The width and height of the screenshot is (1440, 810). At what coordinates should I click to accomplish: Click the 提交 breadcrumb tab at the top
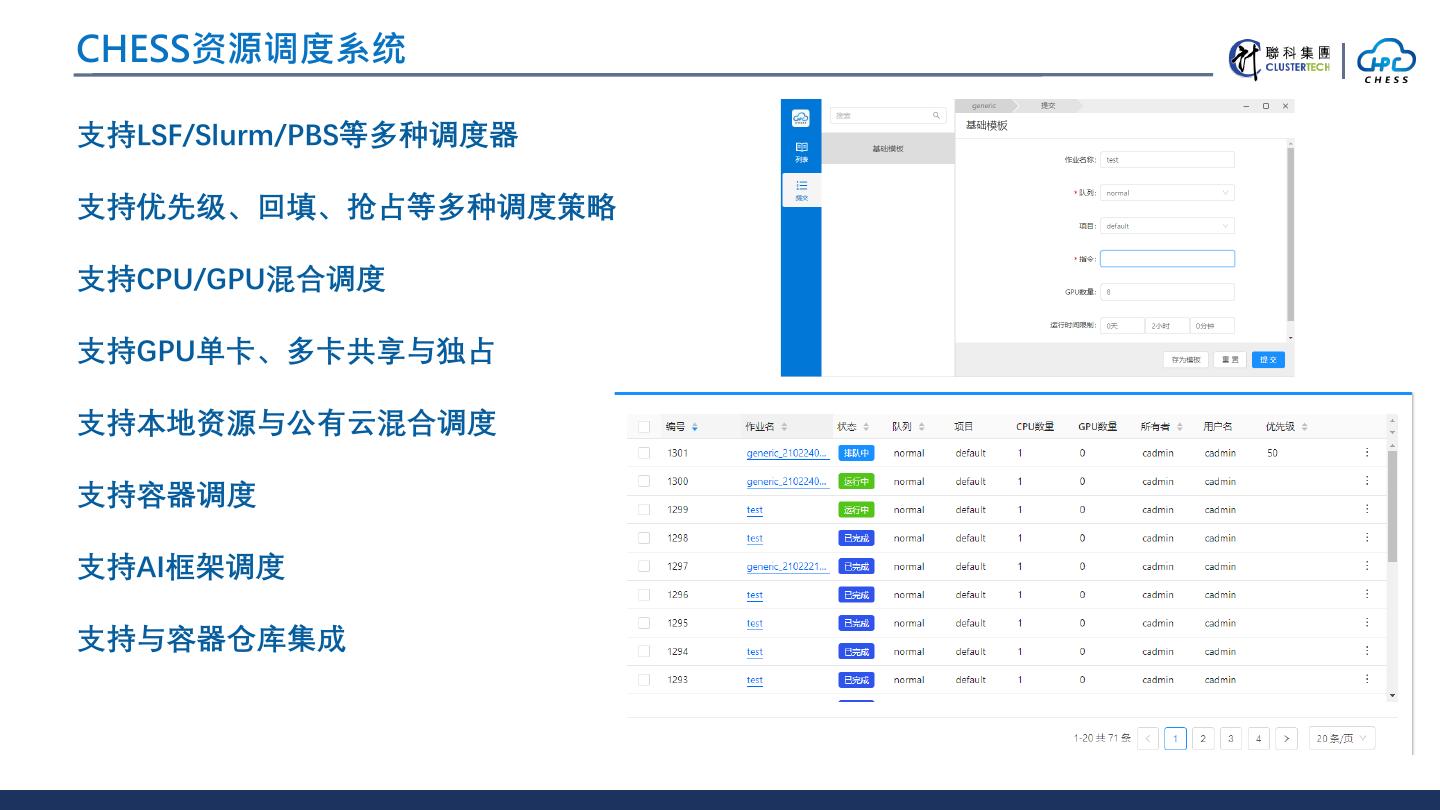[x=1048, y=106]
